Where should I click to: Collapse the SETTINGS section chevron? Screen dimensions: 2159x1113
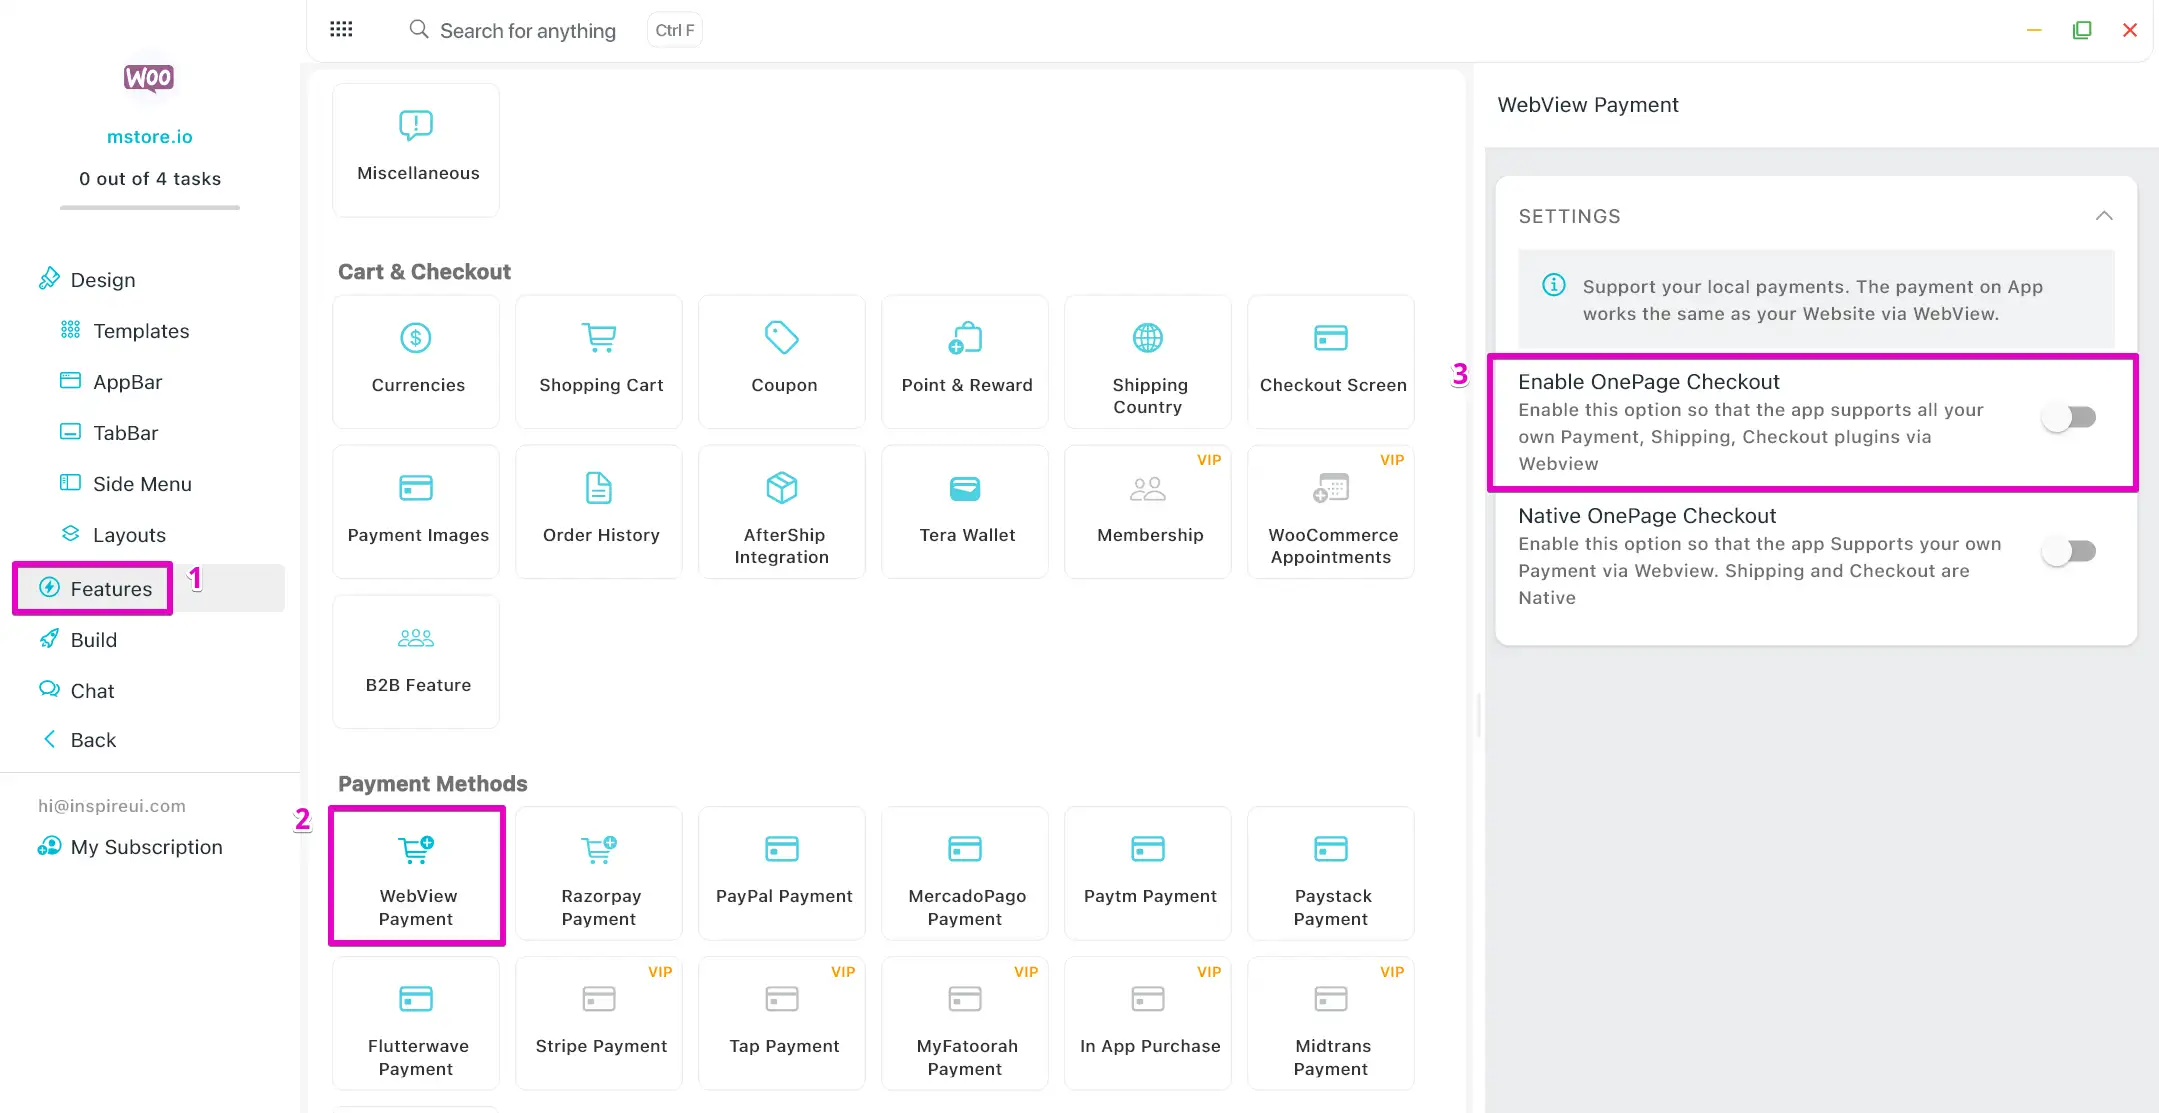2104,216
